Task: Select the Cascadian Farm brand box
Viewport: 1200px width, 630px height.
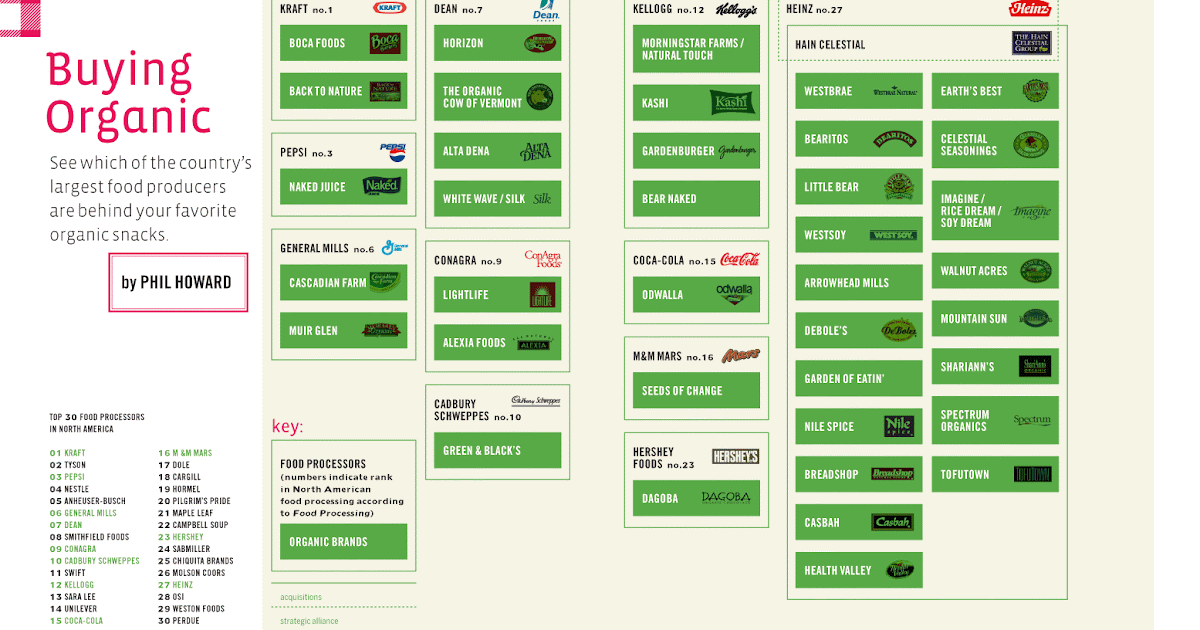Action: (343, 283)
